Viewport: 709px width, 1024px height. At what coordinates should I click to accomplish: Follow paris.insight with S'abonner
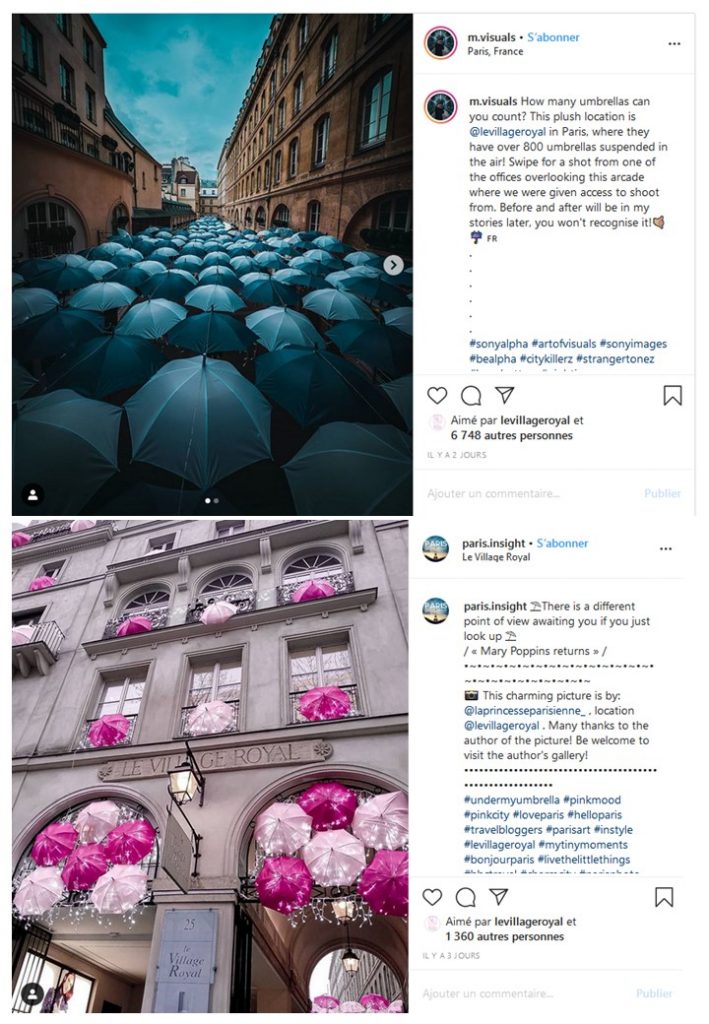[562, 543]
